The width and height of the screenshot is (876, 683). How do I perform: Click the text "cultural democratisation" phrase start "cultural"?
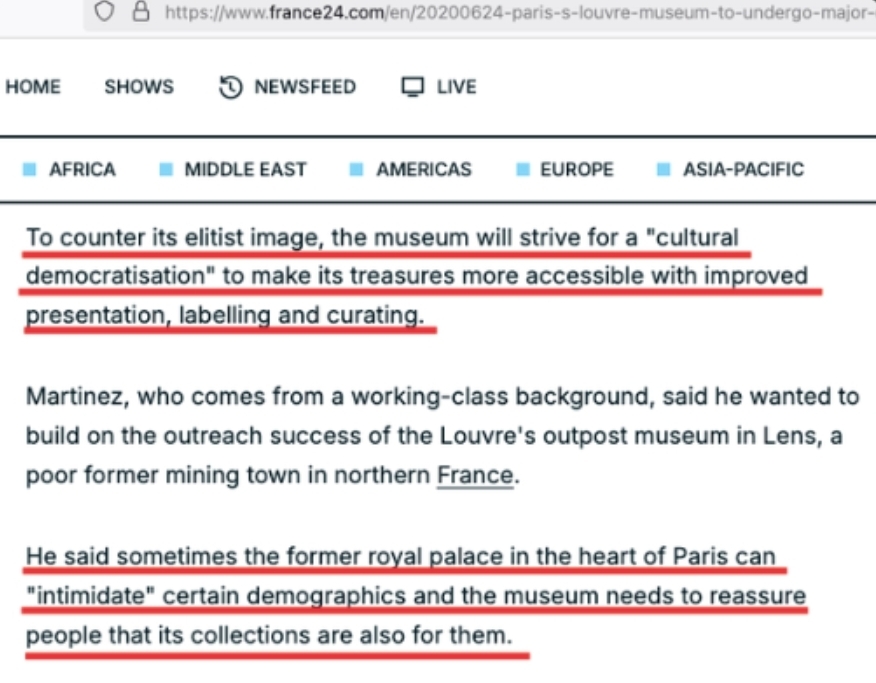coord(692,238)
